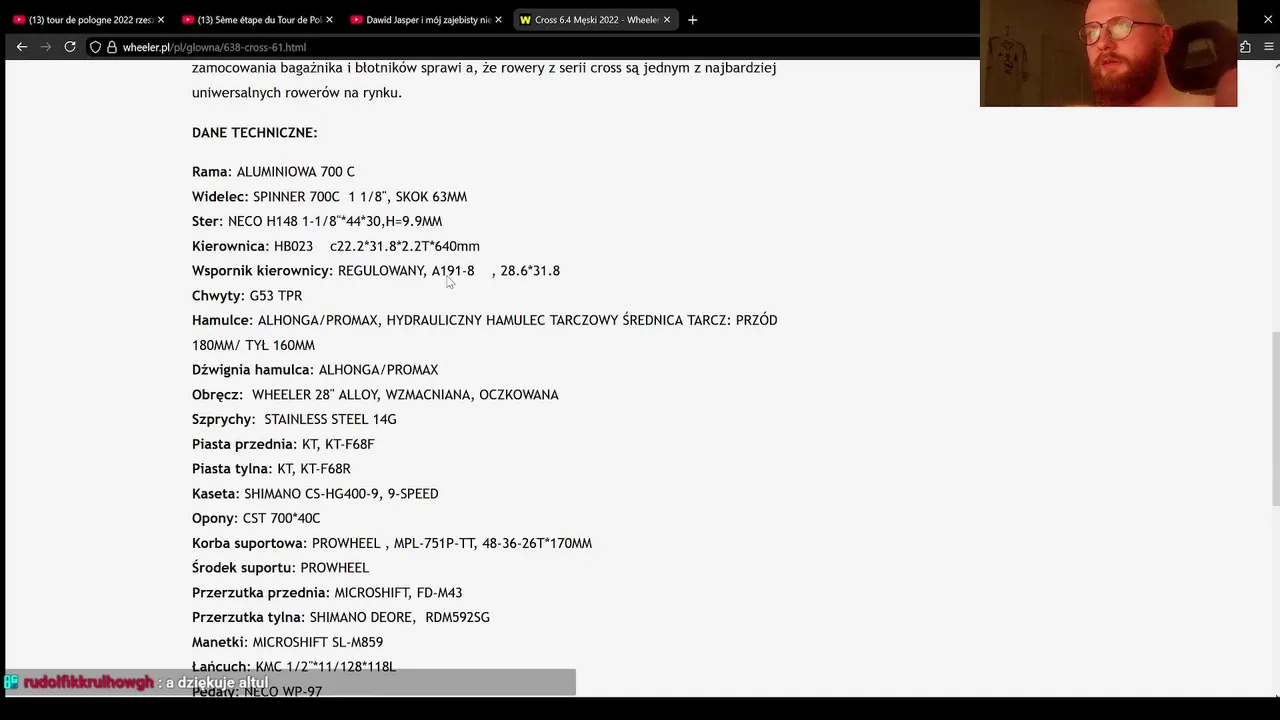Click the 'Opony: CST 700*40C' line
The image size is (1280, 720).
pyautogui.click(x=256, y=518)
